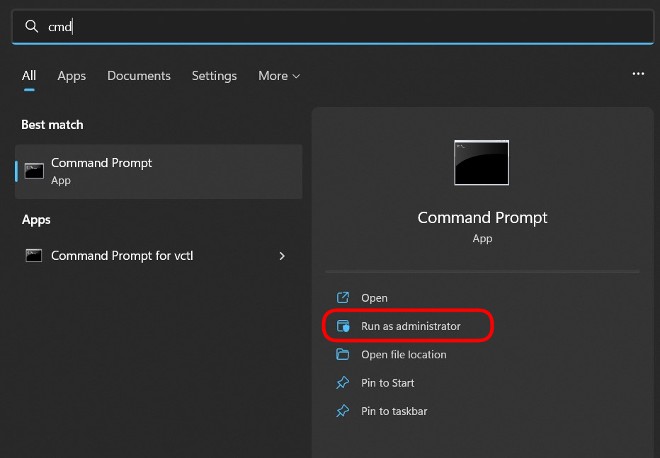The height and width of the screenshot is (458, 660).
Task: Click the Pin to Start pin icon
Action: [x=343, y=383]
